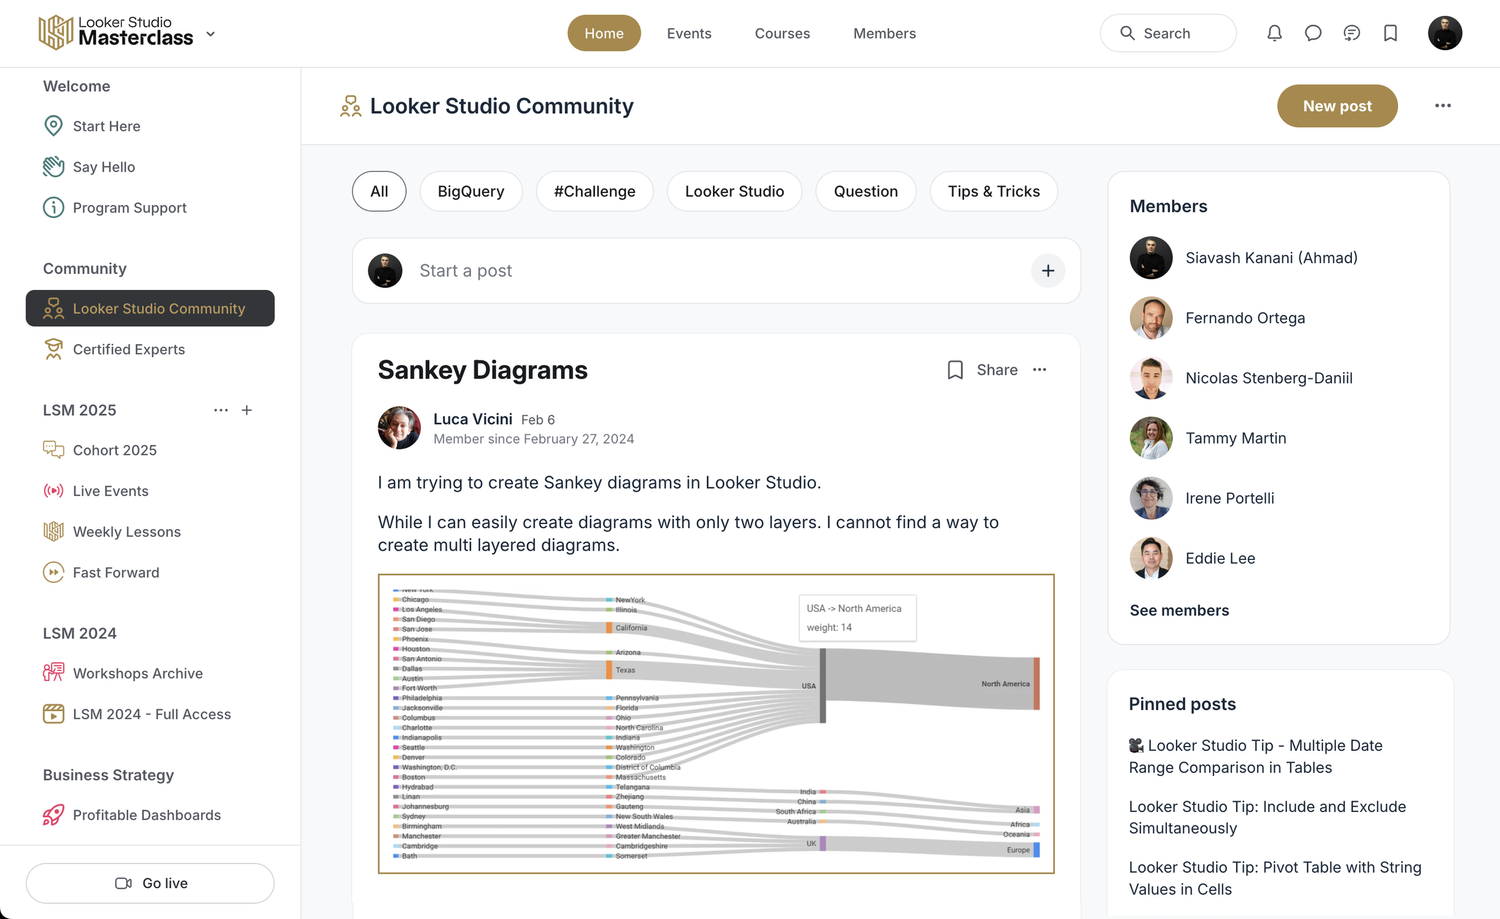Screen dimensions: 1500x919
Task: Open the LSM 2025 options menu
Action: pyautogui.click(x=220, y=410)
